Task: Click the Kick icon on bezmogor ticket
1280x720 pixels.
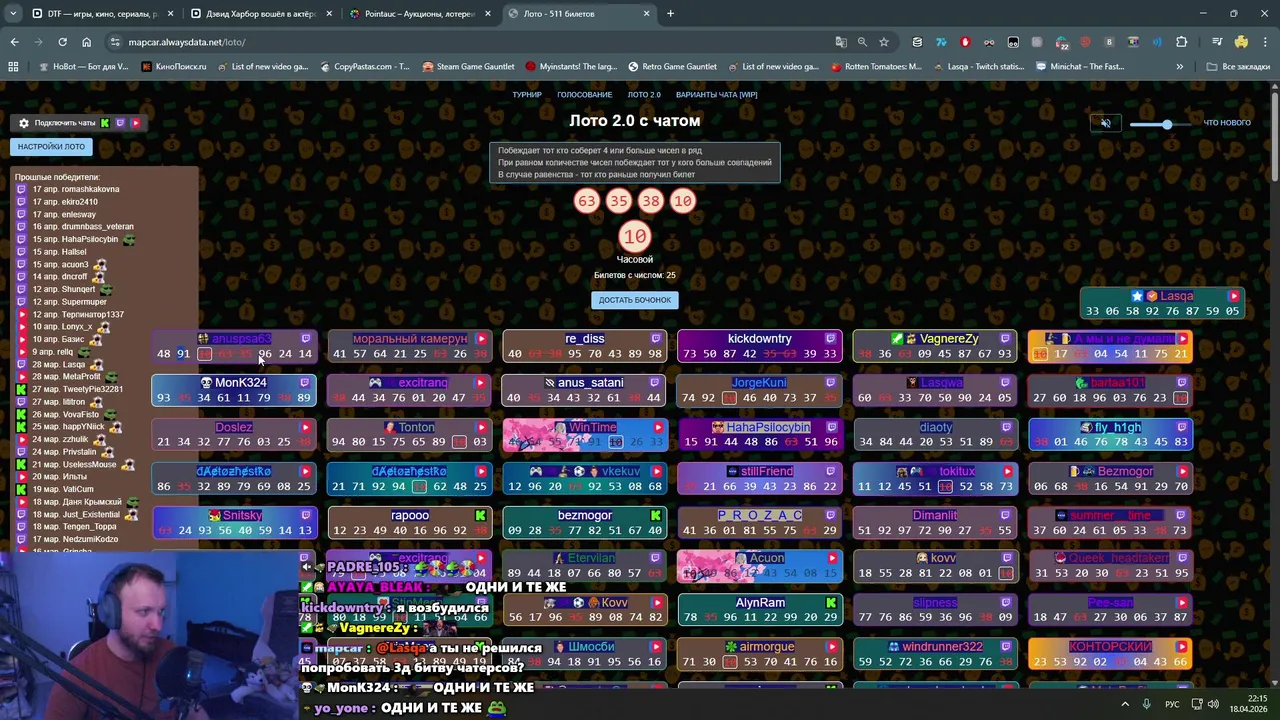Action: [656, 516]
